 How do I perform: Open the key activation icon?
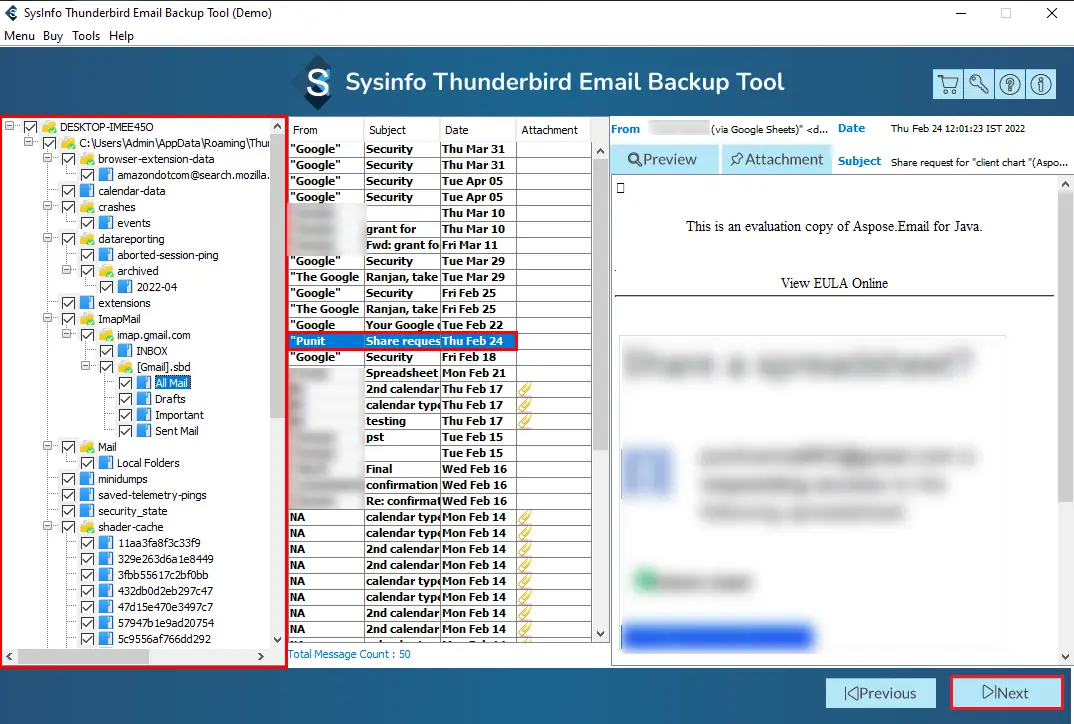979,85
